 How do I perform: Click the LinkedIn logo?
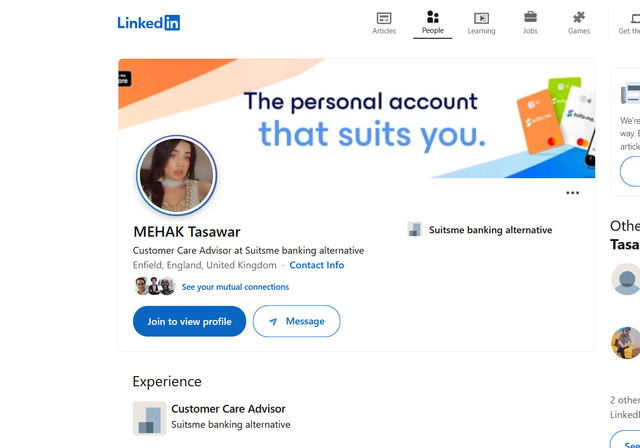[x=148, y=22]
